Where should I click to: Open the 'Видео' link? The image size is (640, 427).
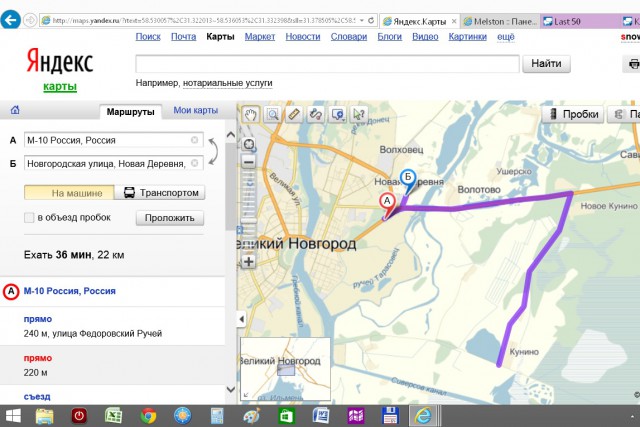pyautogui.click(x=425, y=37)
